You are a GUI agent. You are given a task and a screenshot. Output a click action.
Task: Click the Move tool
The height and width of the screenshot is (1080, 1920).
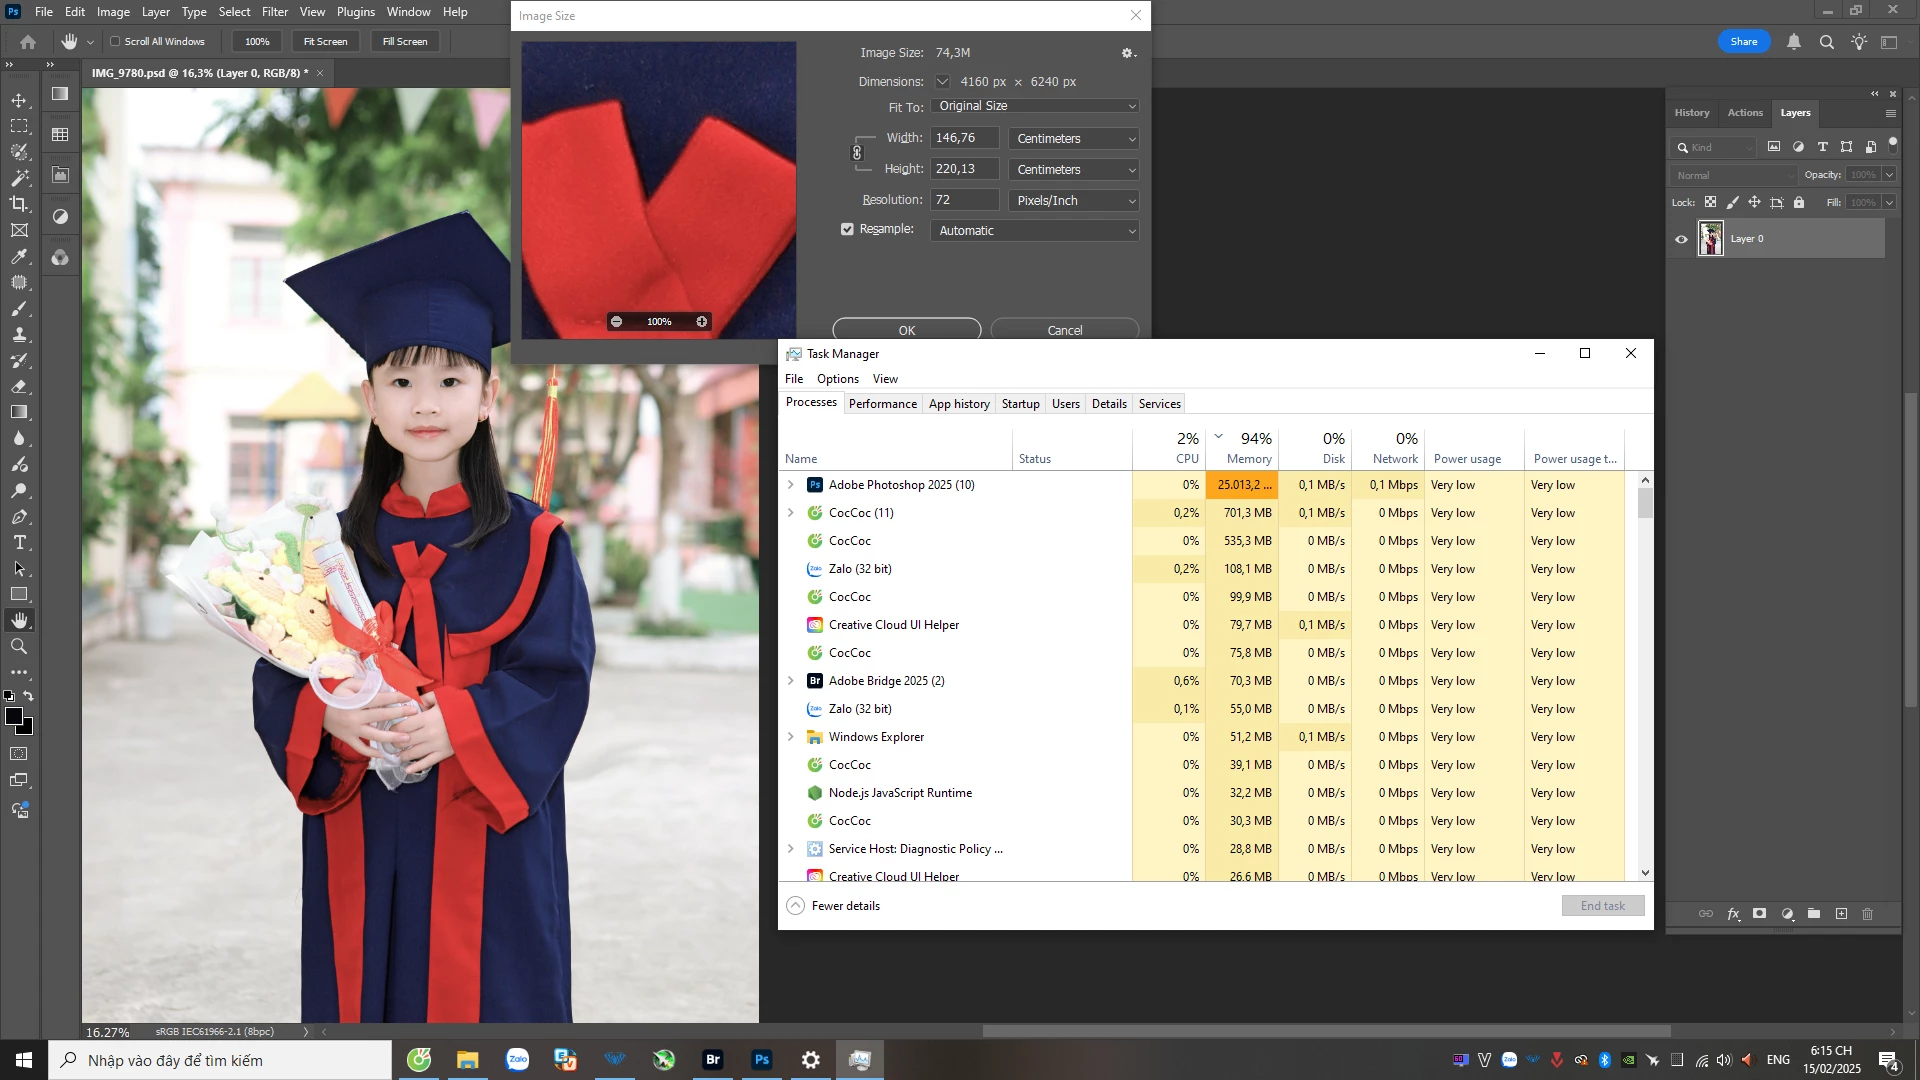click(19, 100)
